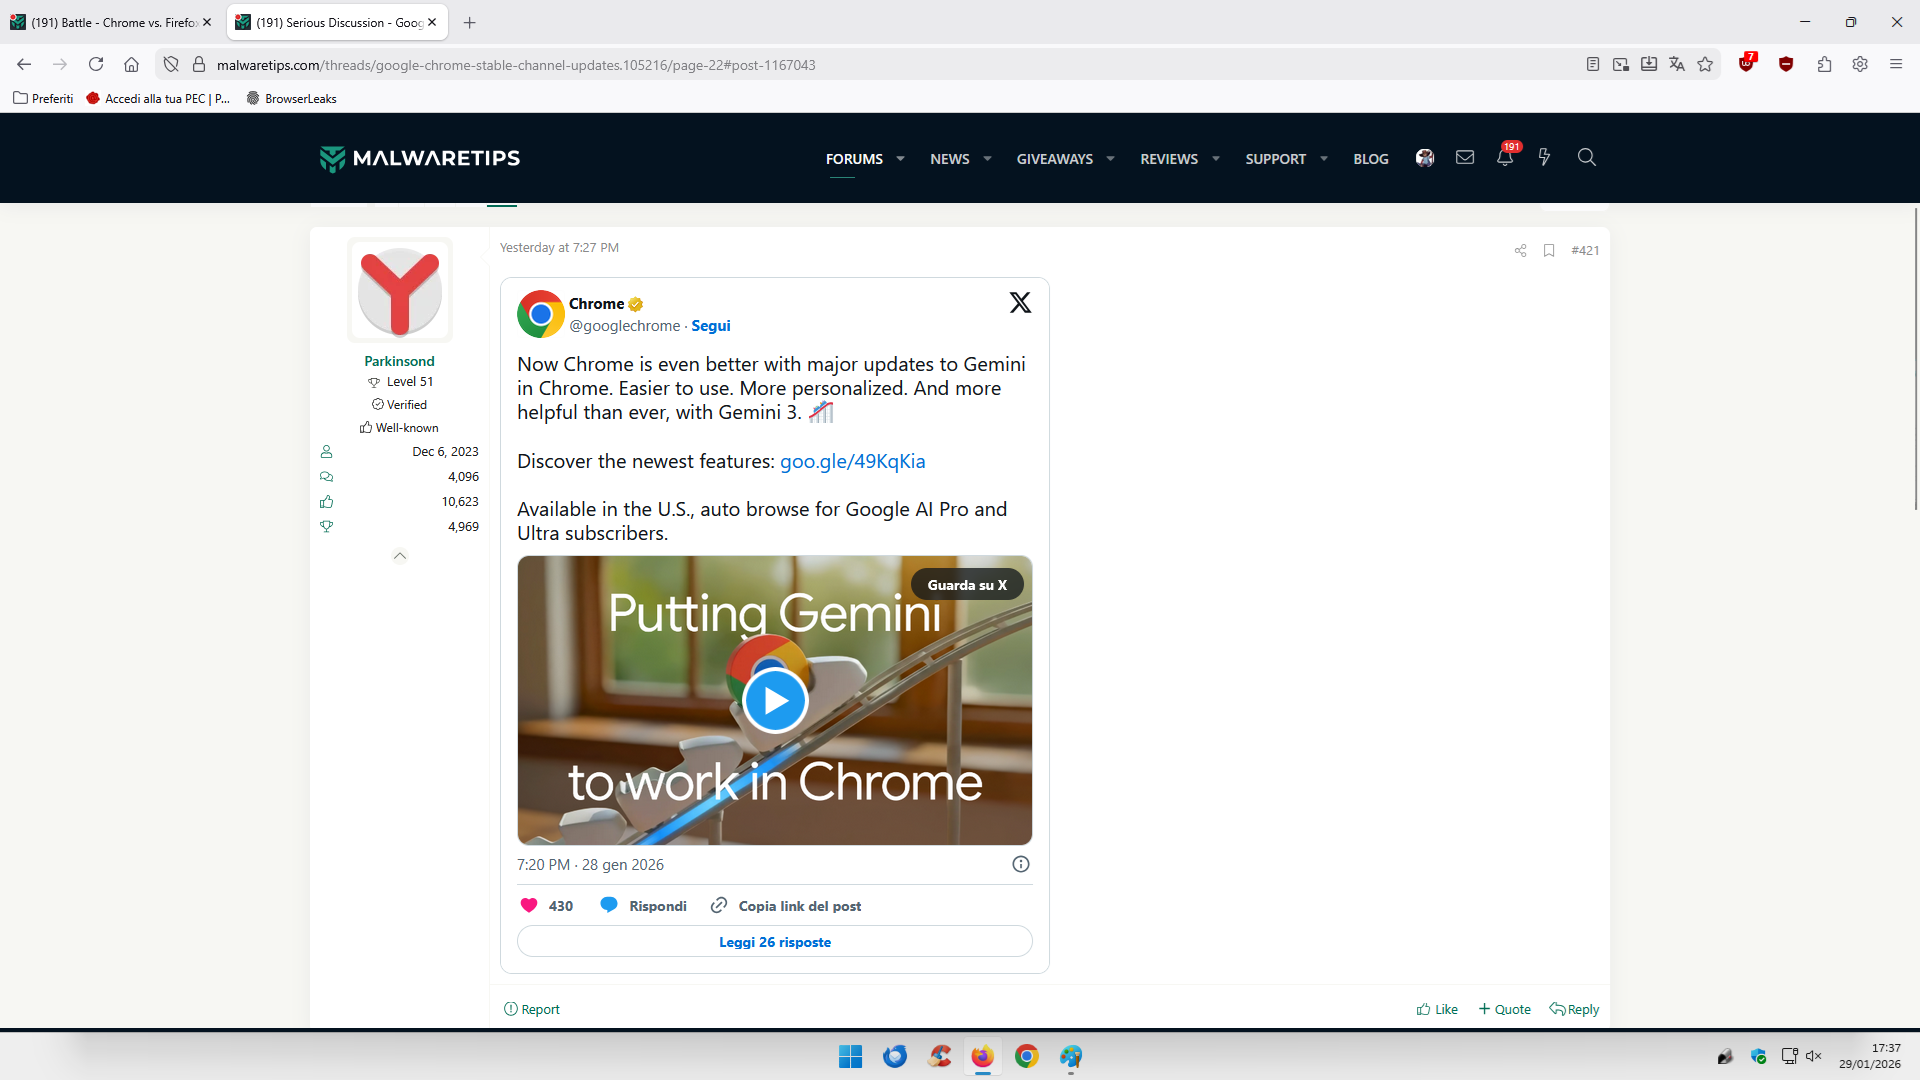The height and width of the screenshot is (1080, 1920).
Task: Open the extensions puzzle menu
Action: [1824, 65]
